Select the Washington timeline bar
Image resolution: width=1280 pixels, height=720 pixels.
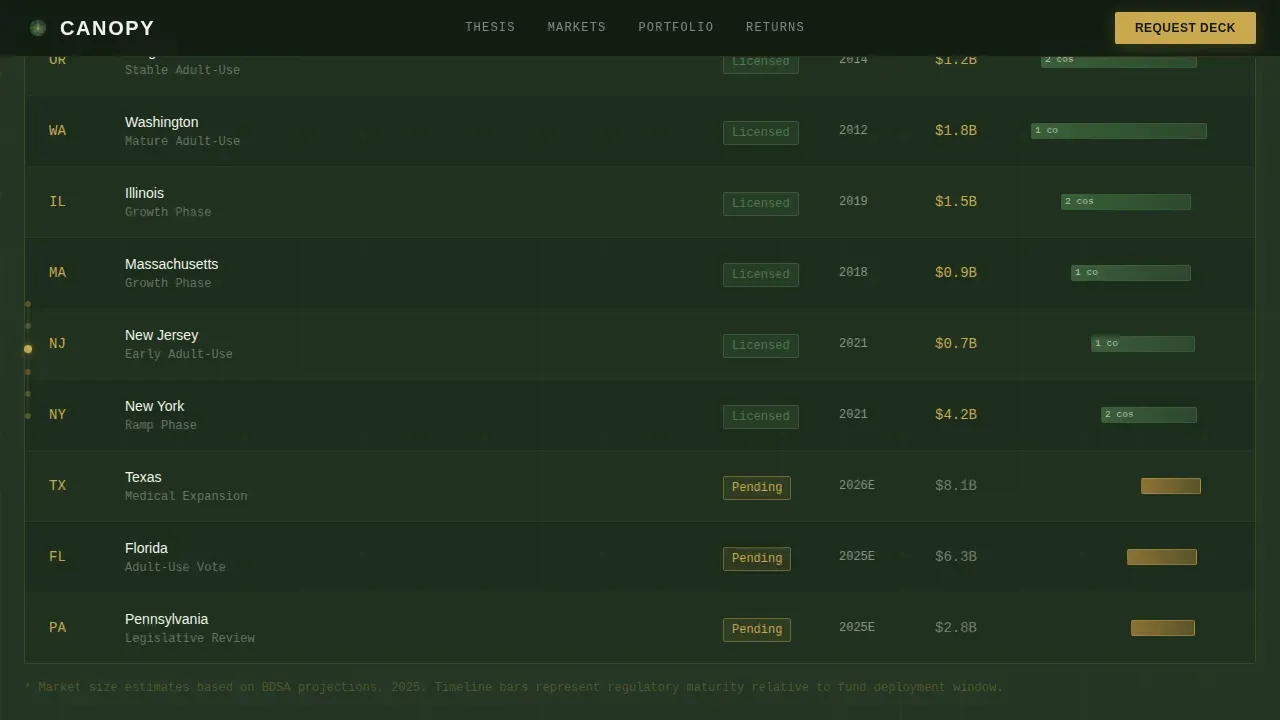pyautogui.click(x=1119, y=131)
